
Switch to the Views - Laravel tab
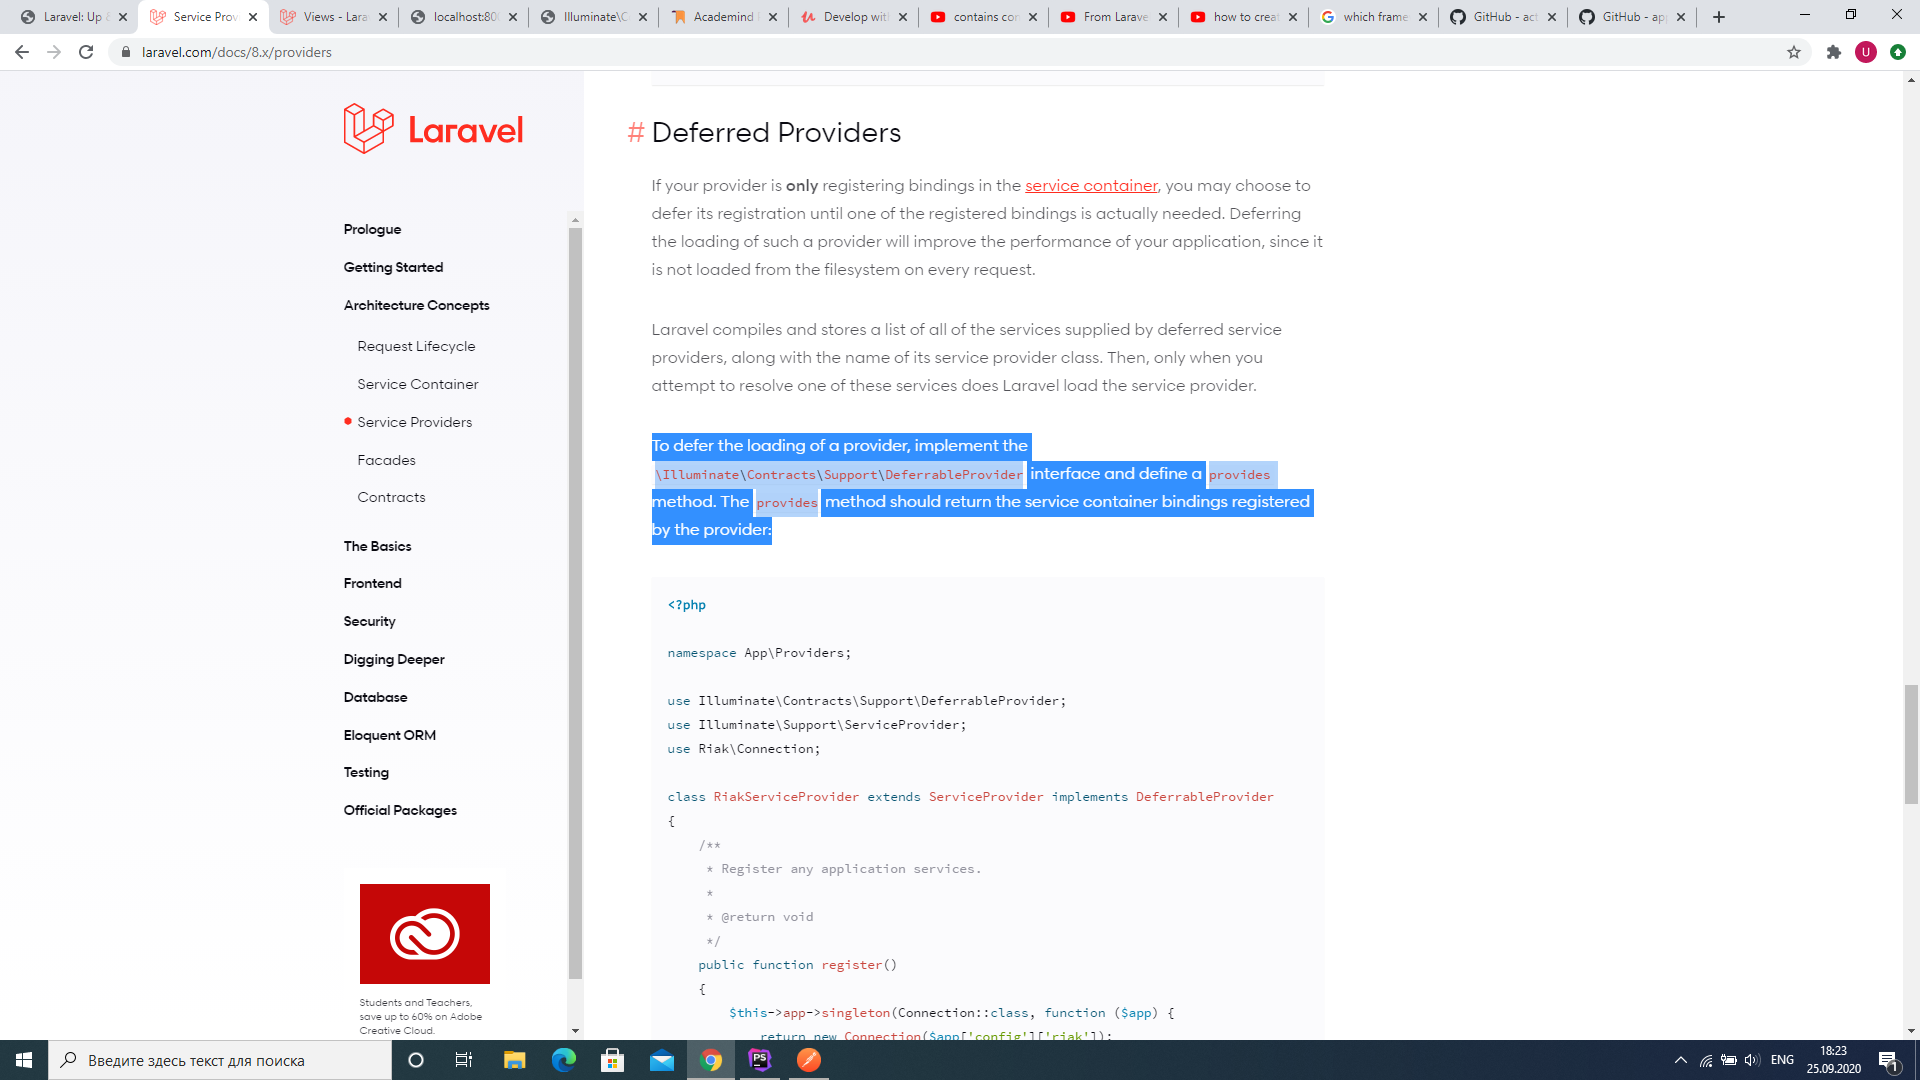pyautogui.click(x=333, y=17)
